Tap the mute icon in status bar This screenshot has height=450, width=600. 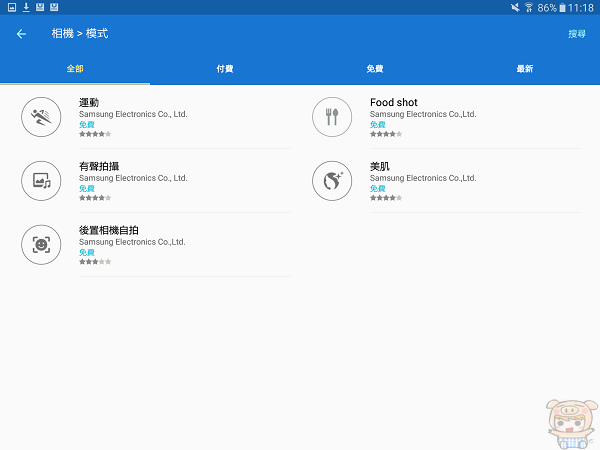coord(515,7)
